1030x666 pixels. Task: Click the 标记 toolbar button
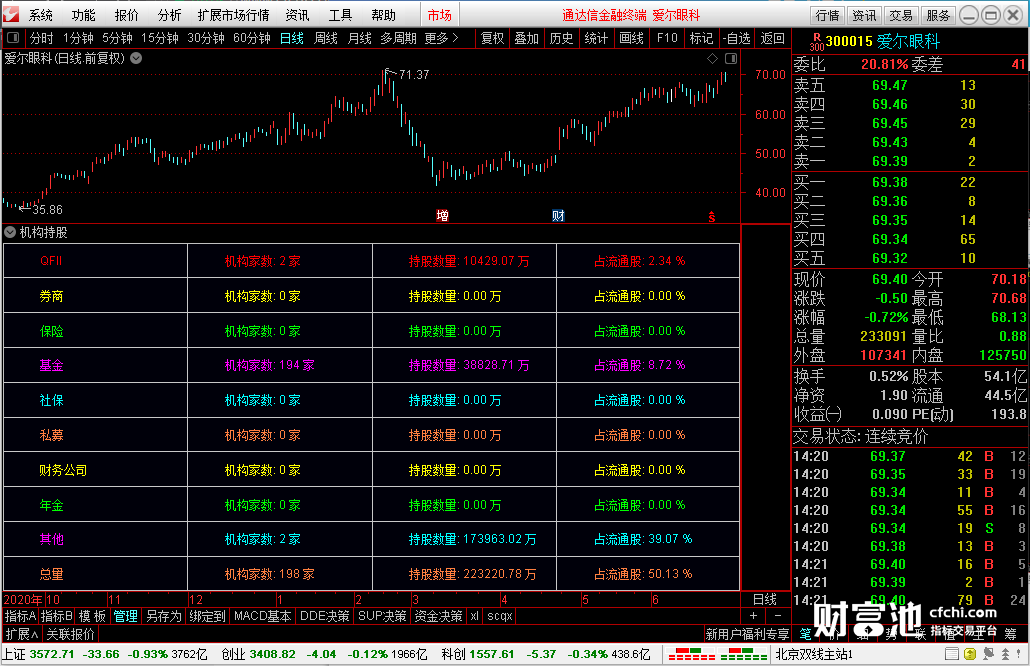tap(701, 38)
